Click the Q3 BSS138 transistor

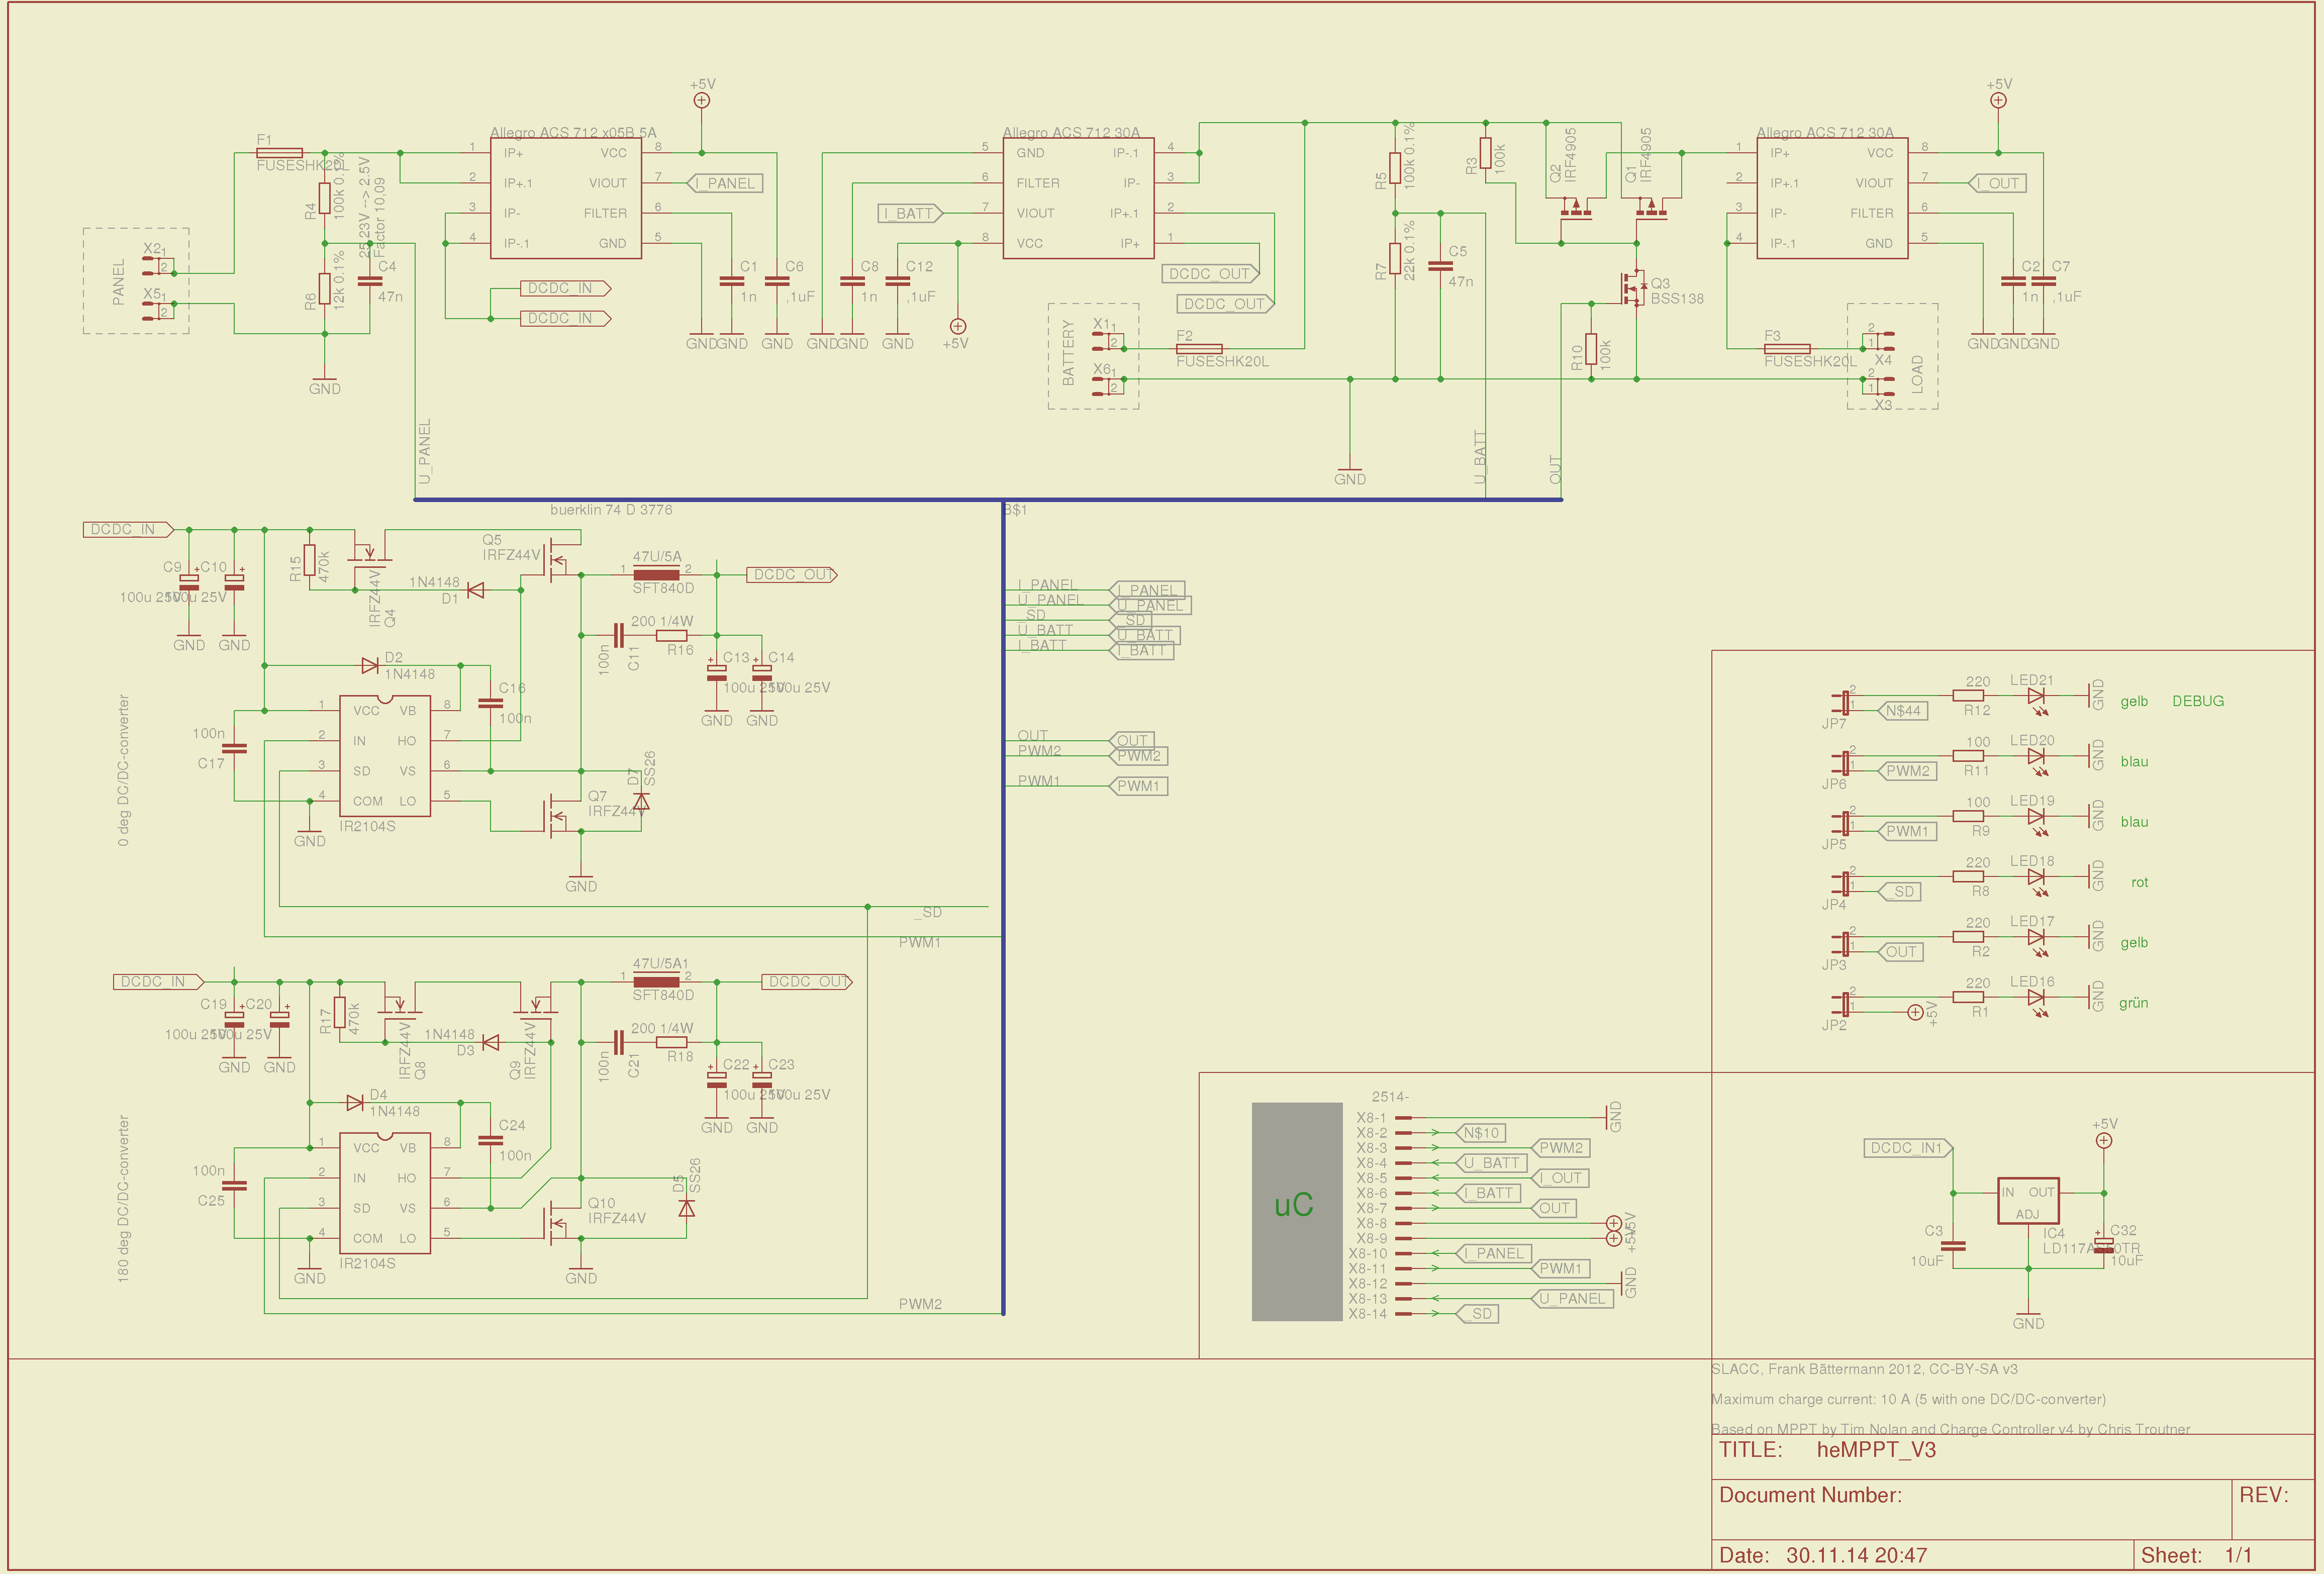[x=1634, y=288]
